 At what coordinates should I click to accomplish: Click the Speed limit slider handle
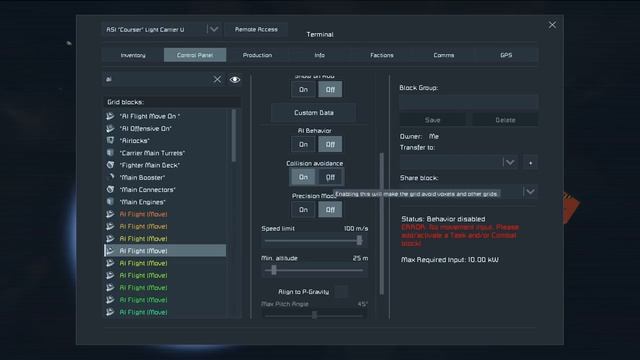[359, 240]
